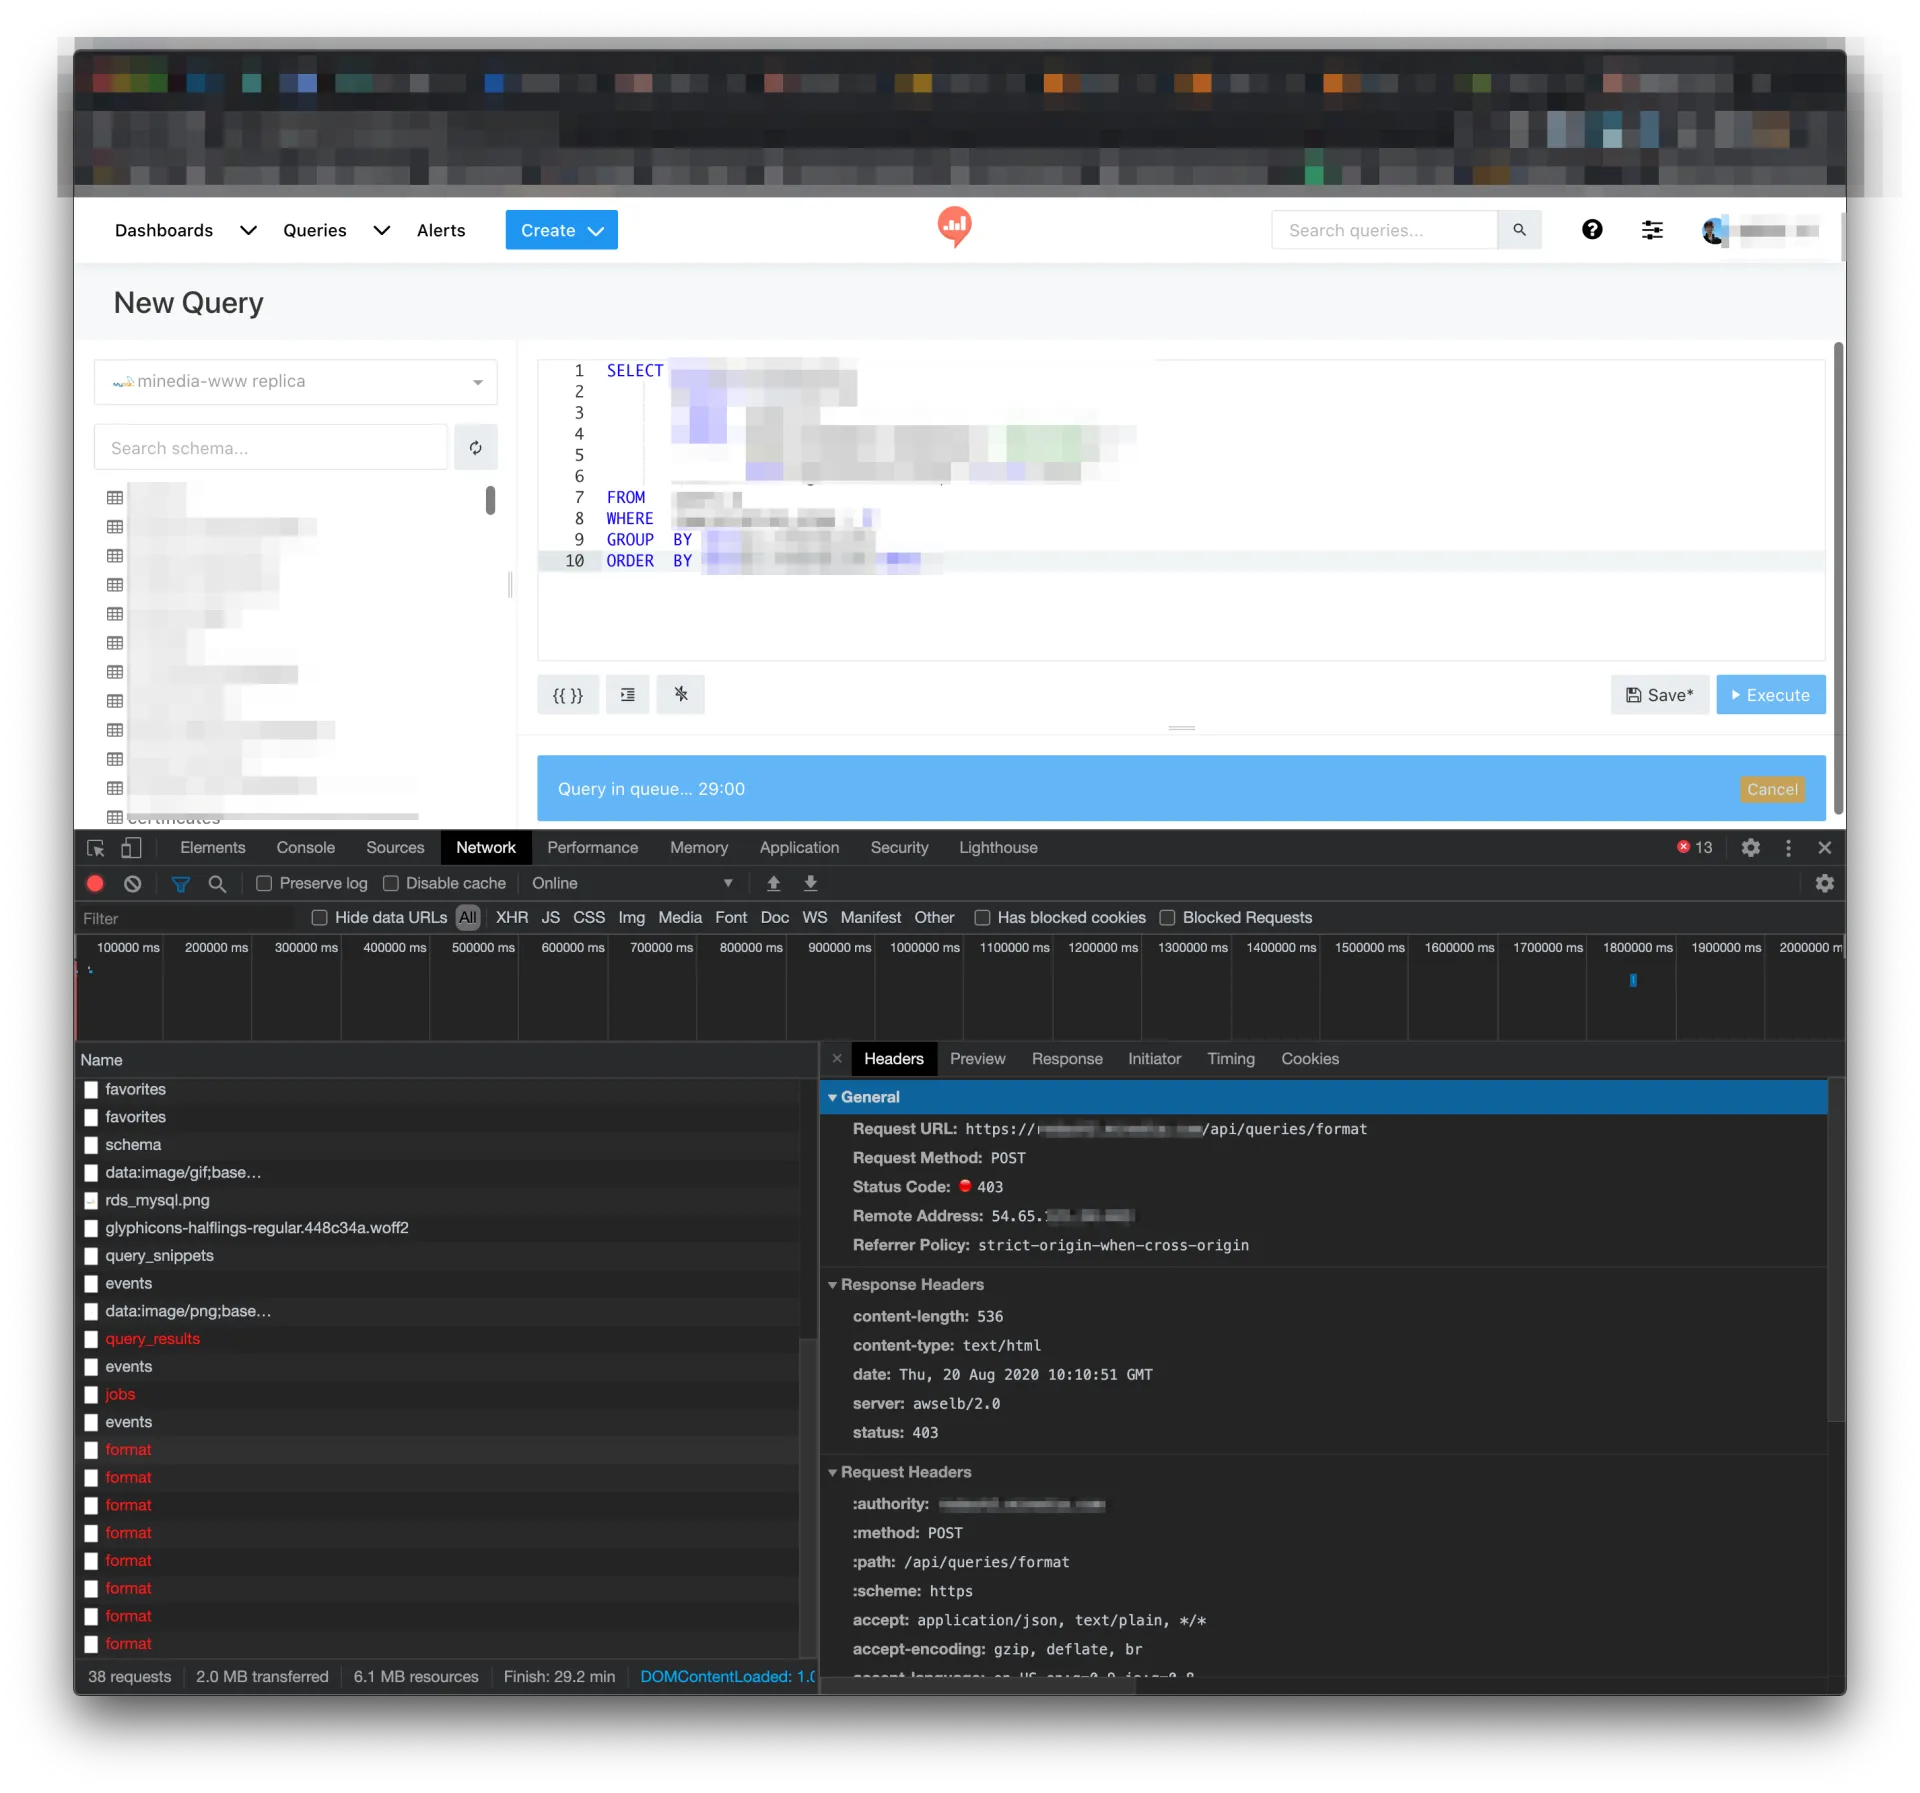The height and width of the screenshot is (1793, 1920).
Task: Click the format query indent icon
Action: 627,695
